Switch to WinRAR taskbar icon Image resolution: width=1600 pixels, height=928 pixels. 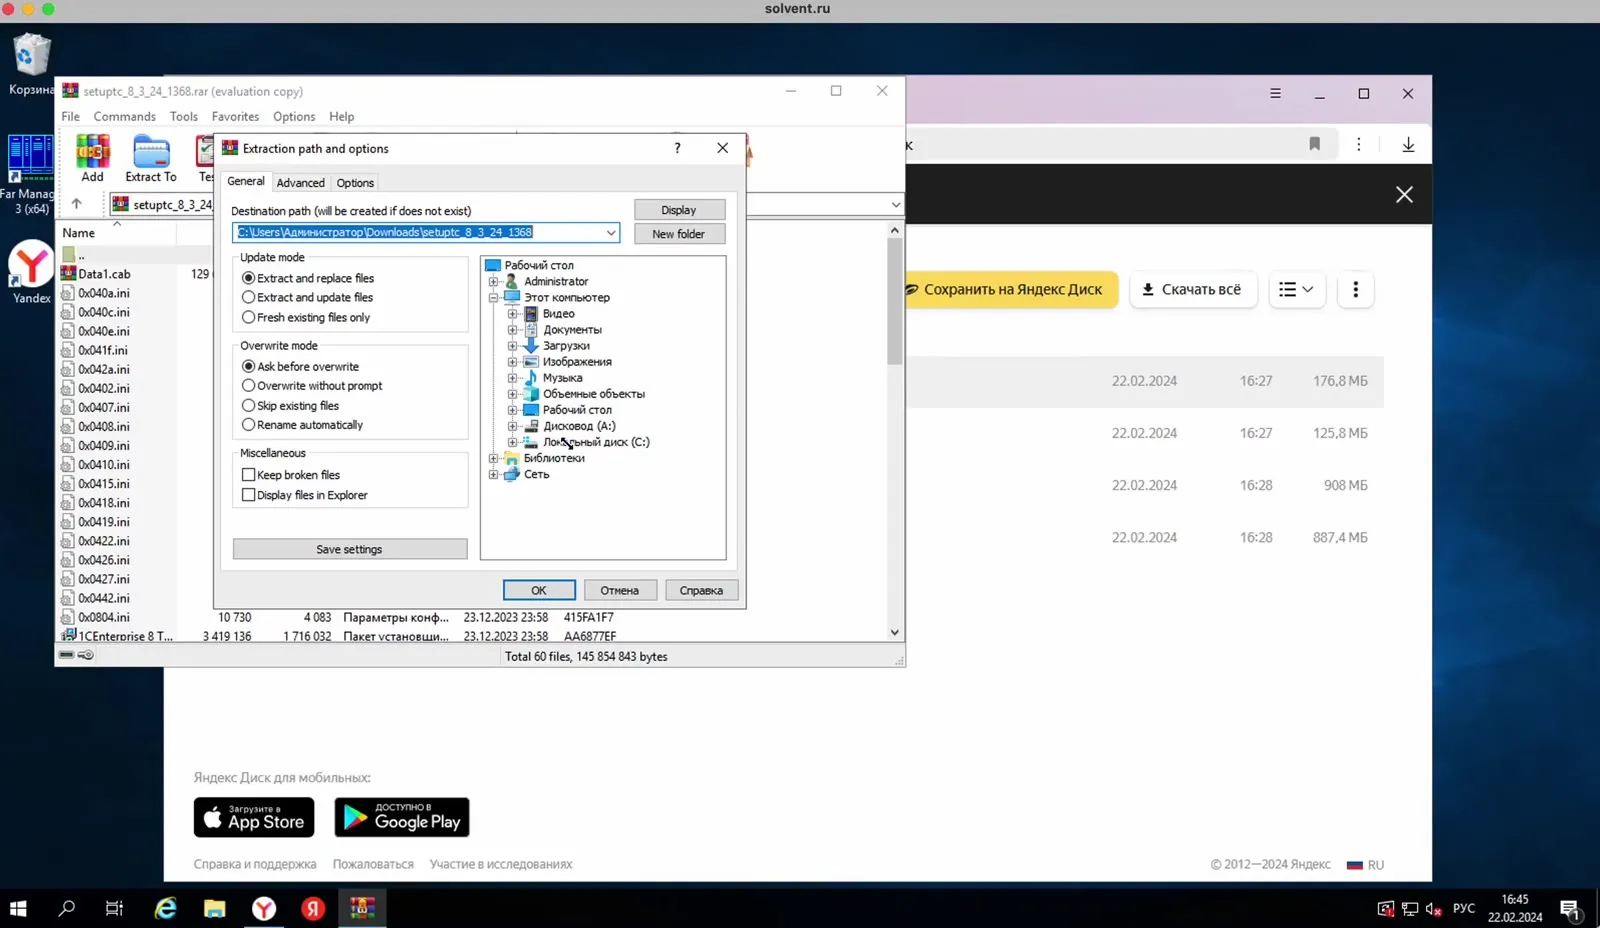pyautogui.click(x=362, y=908)
